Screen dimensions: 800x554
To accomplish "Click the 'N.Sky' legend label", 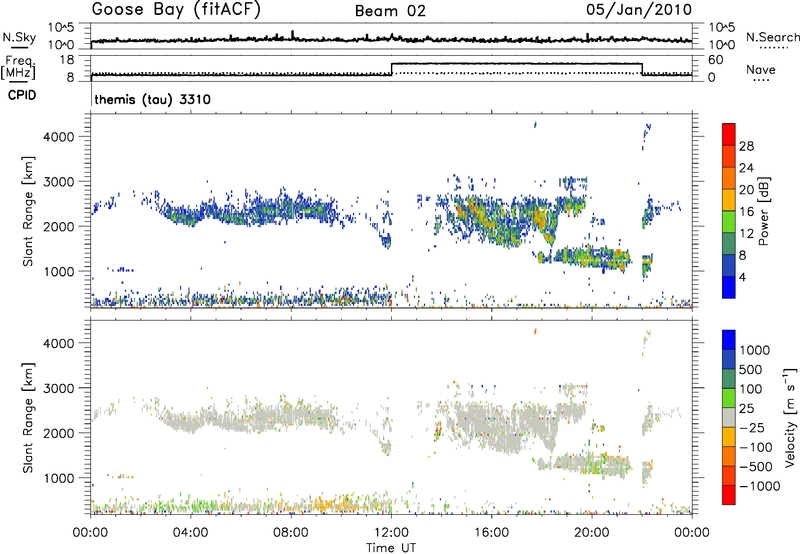I will pos(19,37).
